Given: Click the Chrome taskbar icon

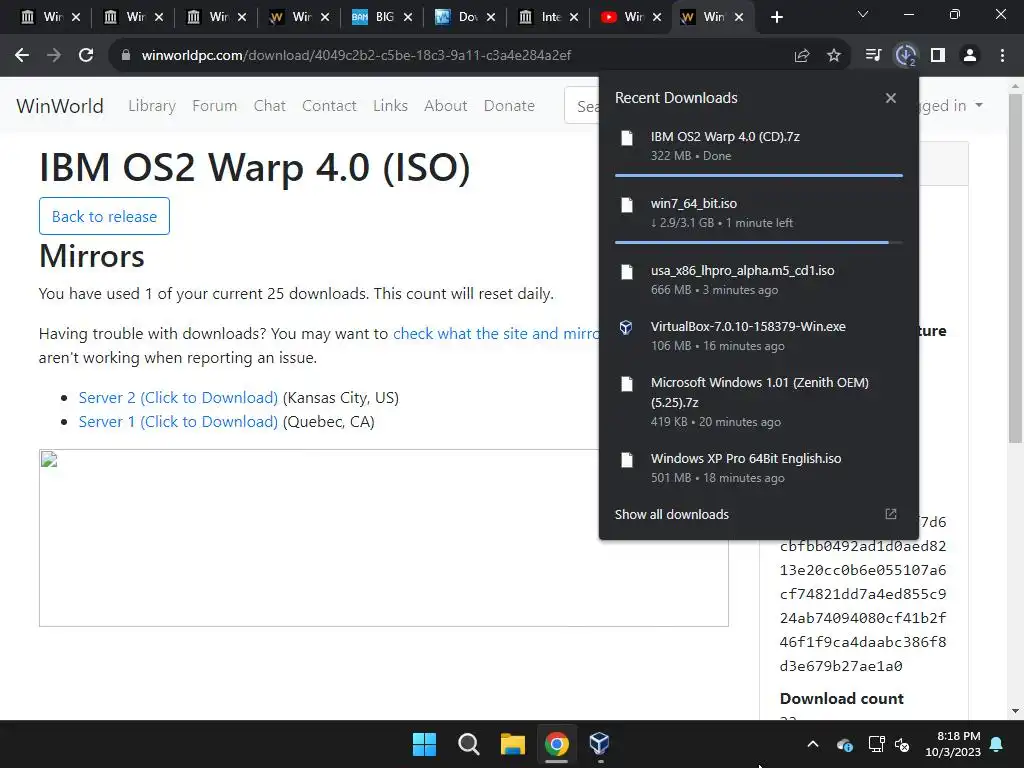Looking at the screenshot, I should pyautogui.click(x=556, y=744).
